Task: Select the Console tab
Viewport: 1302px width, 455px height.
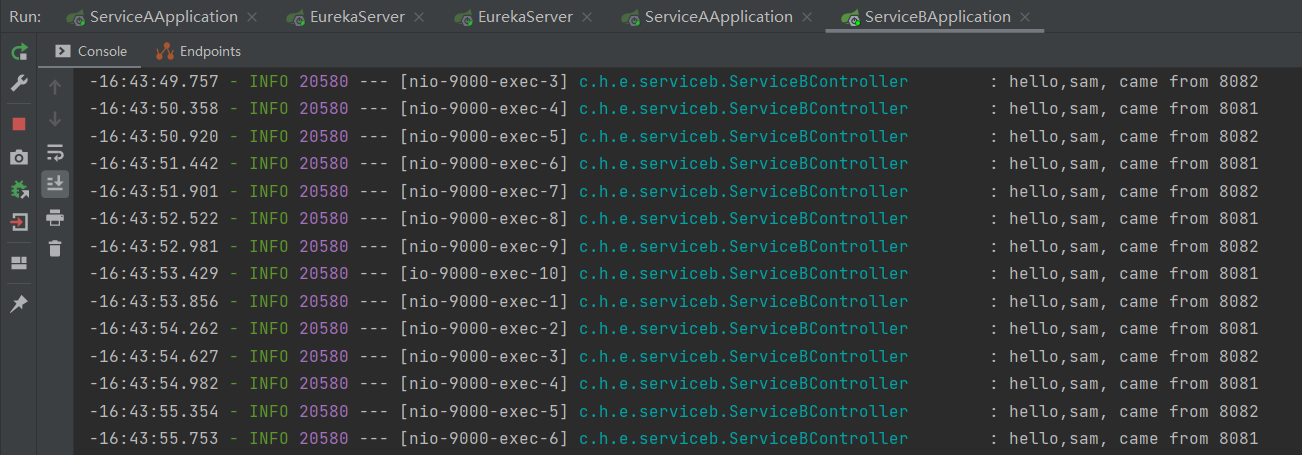Action: click(x=91, y=51)
